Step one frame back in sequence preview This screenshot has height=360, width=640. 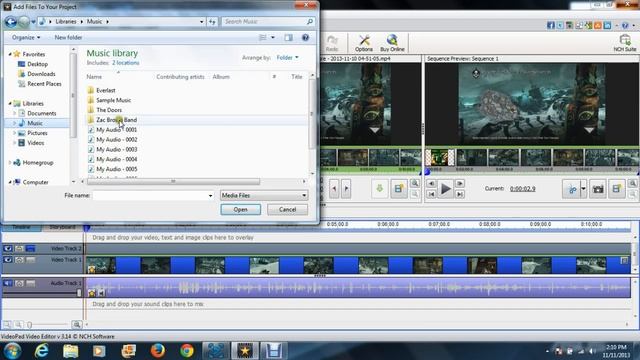tap(431, 184)
